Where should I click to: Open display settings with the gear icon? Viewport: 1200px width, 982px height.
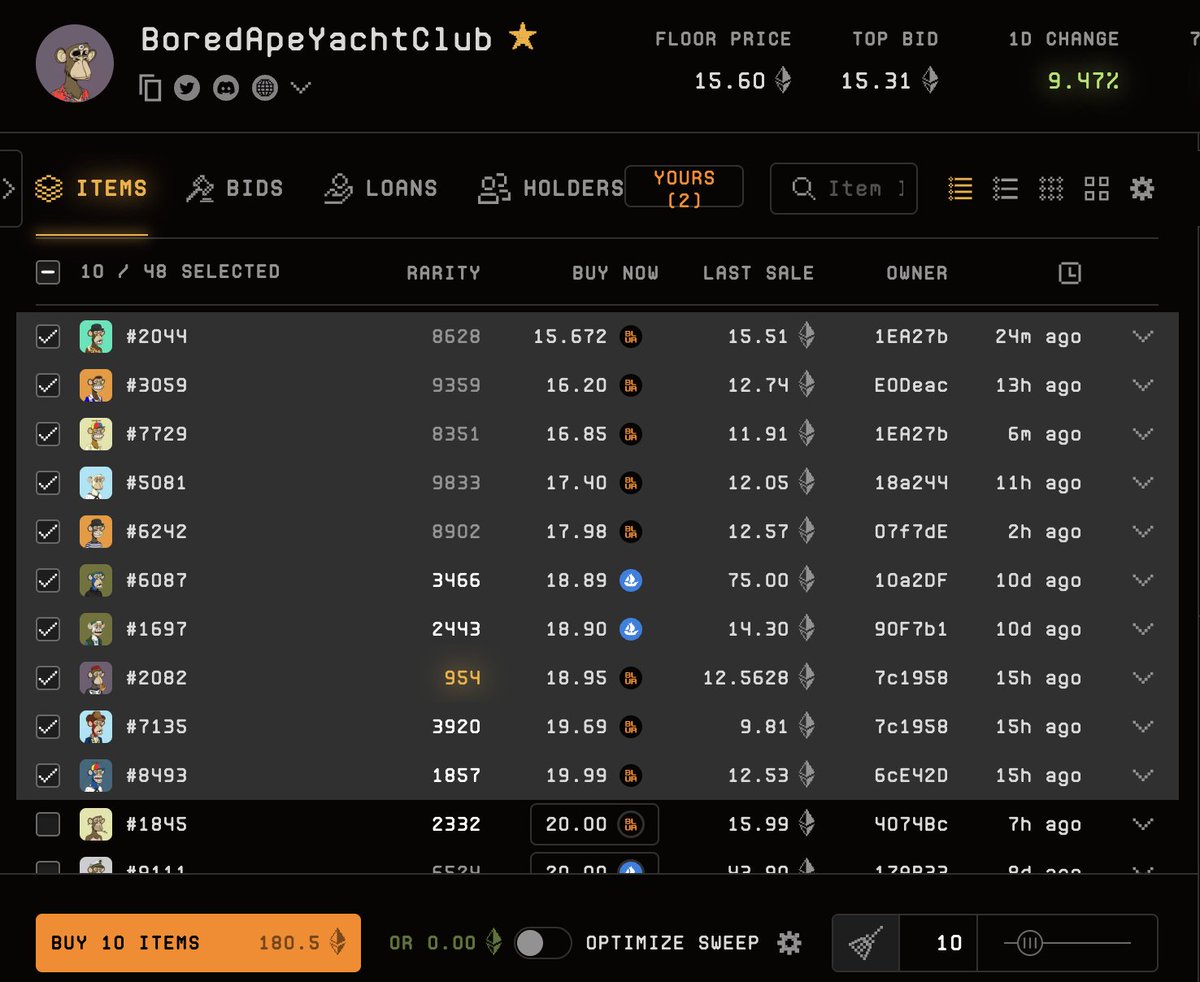pyautogui.click(x=1142, y=187)
